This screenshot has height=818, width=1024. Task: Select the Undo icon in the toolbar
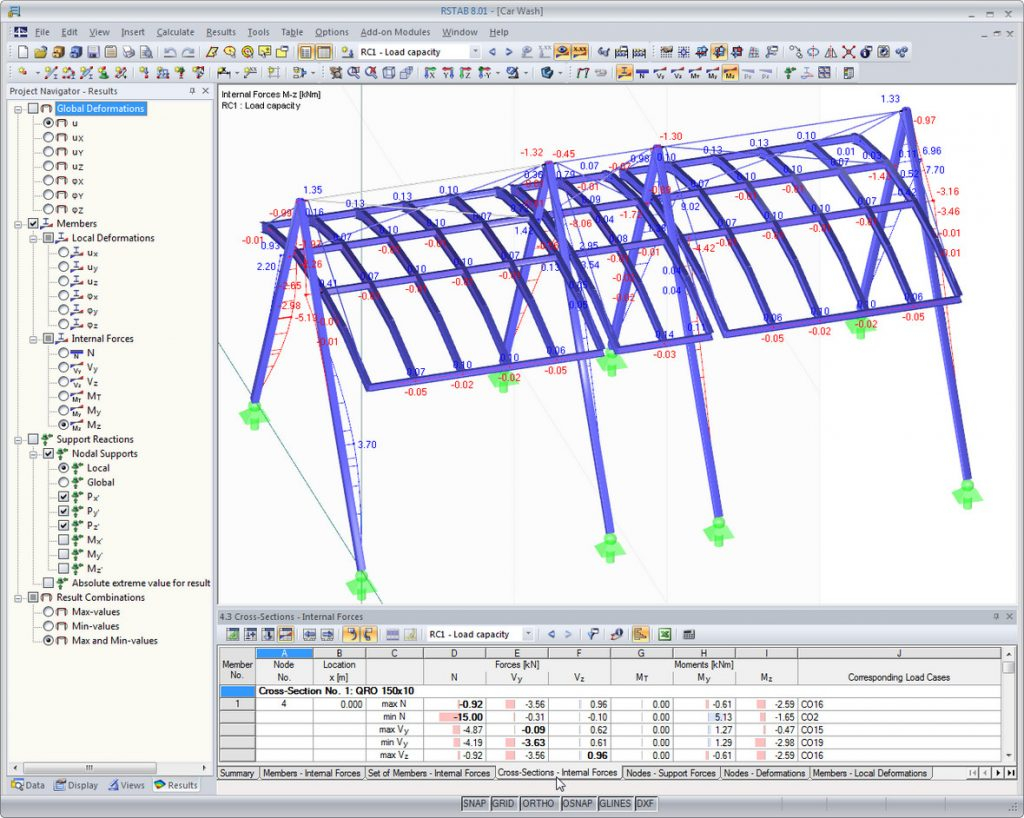click(171, 51)
